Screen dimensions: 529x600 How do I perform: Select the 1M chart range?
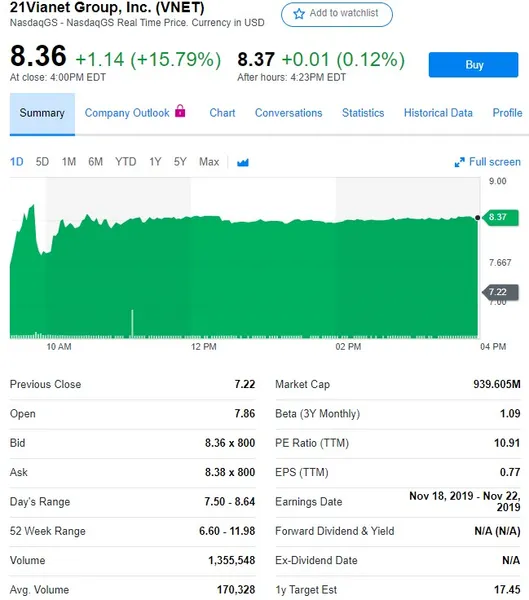69,162
